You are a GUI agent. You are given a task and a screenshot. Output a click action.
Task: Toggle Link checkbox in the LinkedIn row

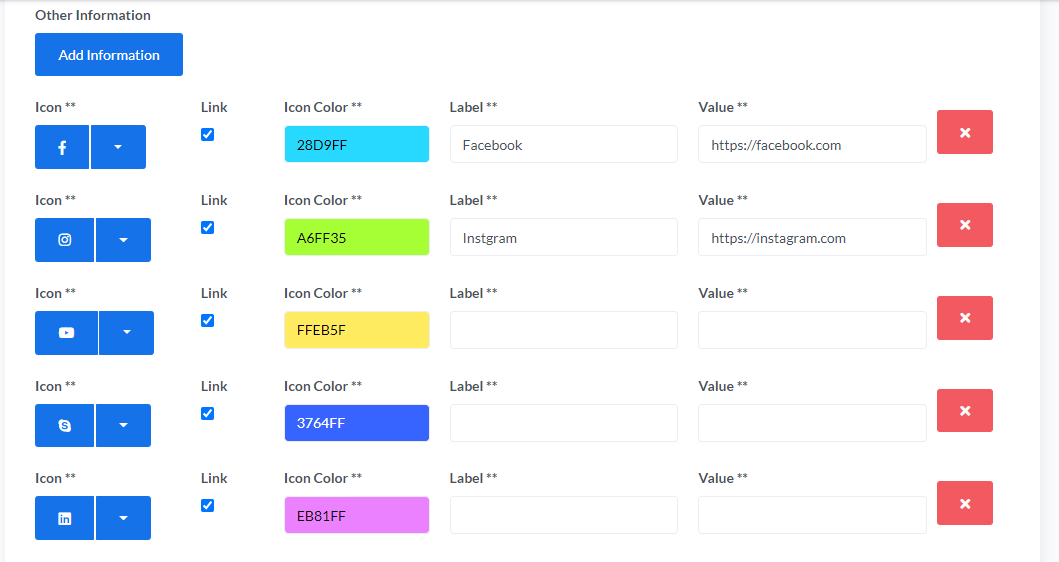pyautogui.click(x=207, y=506)
